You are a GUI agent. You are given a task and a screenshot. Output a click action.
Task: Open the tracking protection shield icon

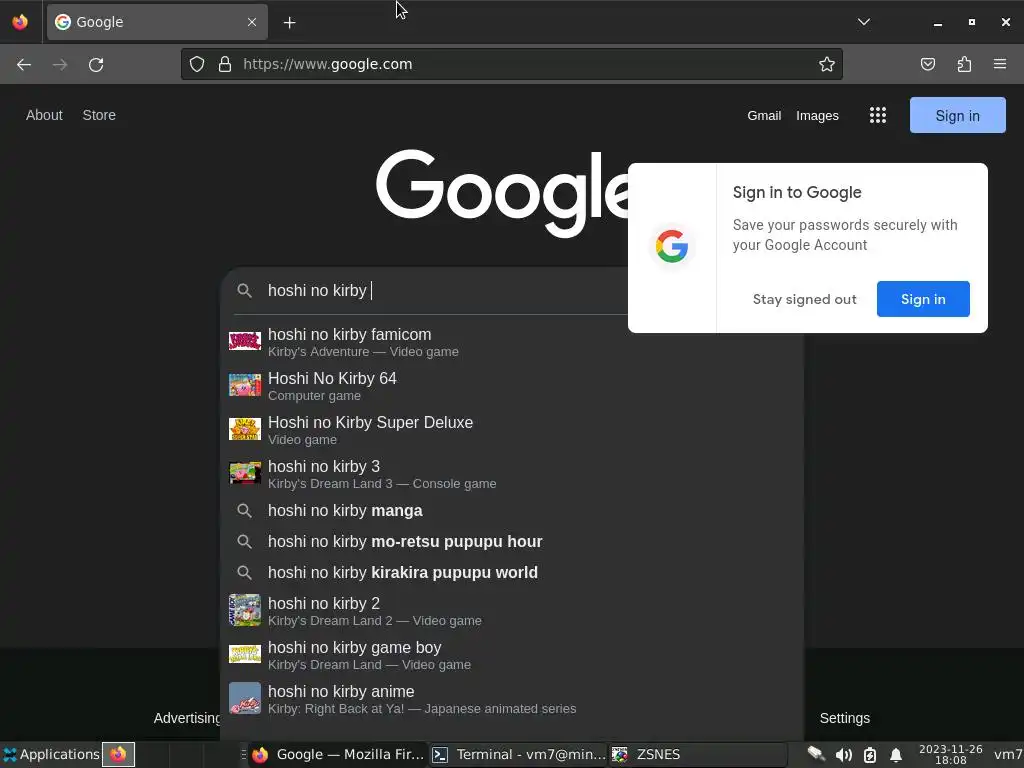pos(197,64)
